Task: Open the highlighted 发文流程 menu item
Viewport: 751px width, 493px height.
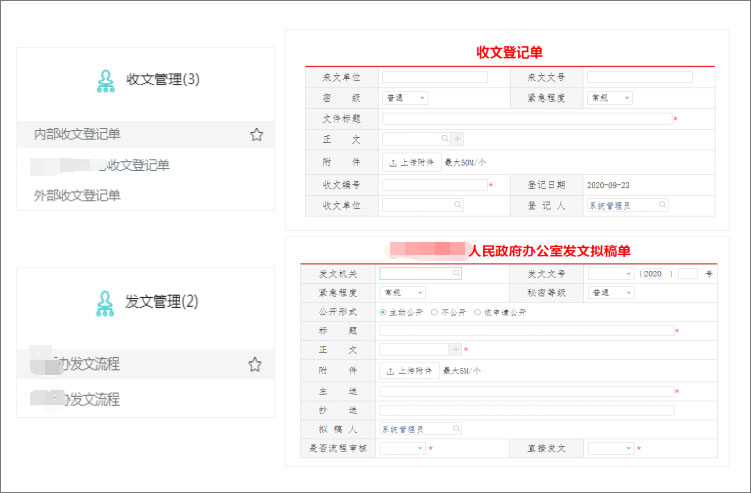Action: pos(146,364)
